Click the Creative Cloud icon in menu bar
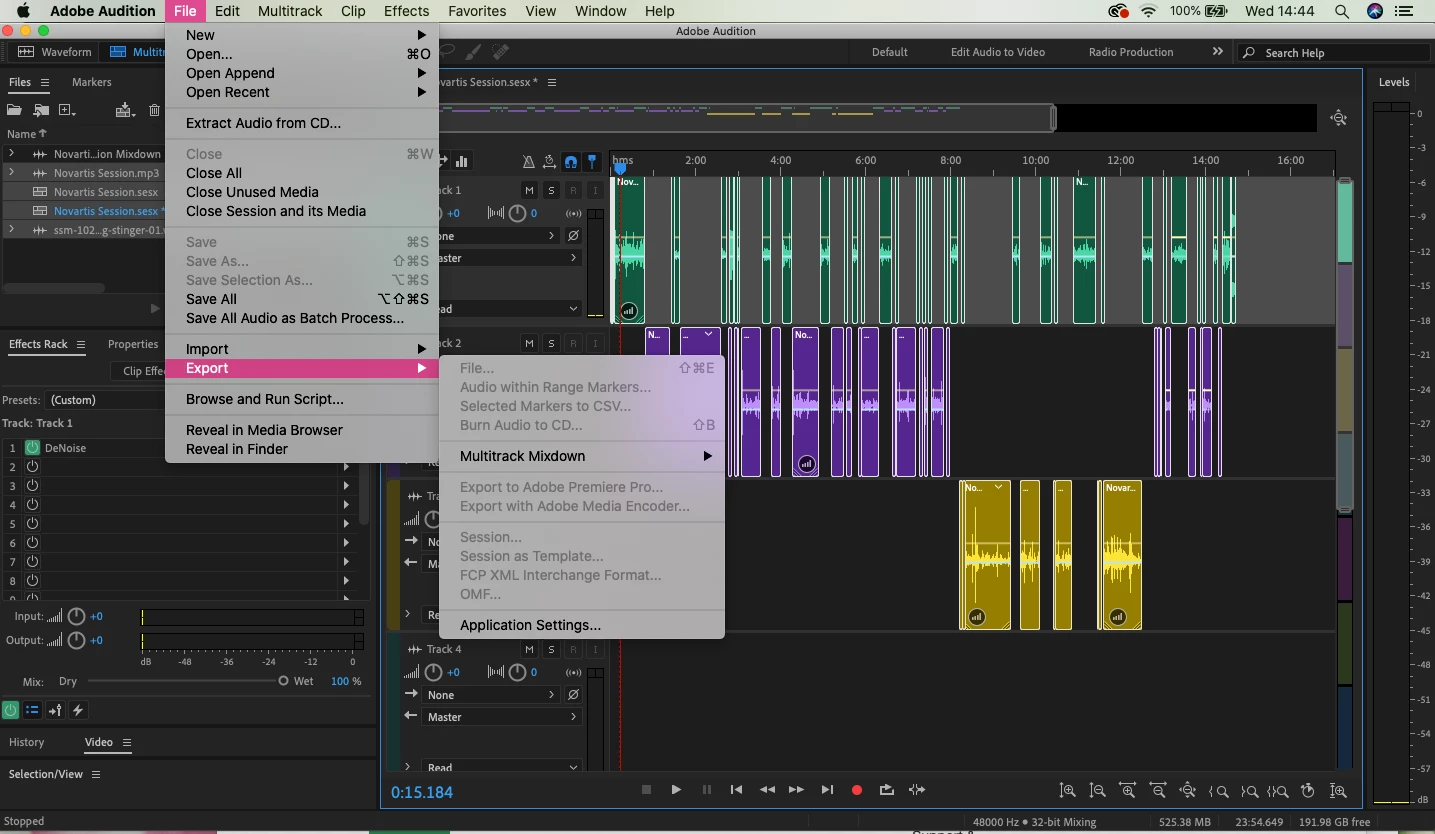Image resolution: width=1435 pixels, height=834 pixels. (1118, 11)
